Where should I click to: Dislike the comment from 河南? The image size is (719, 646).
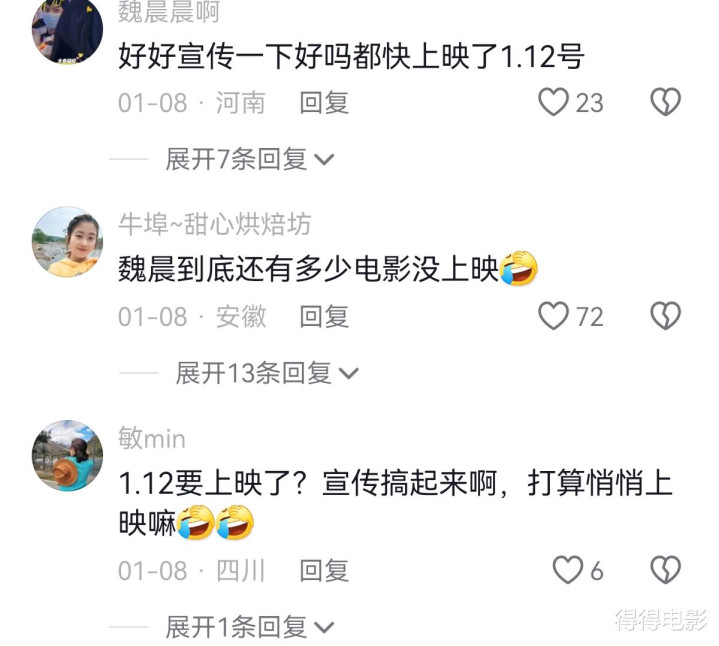(x=665, y=102)
